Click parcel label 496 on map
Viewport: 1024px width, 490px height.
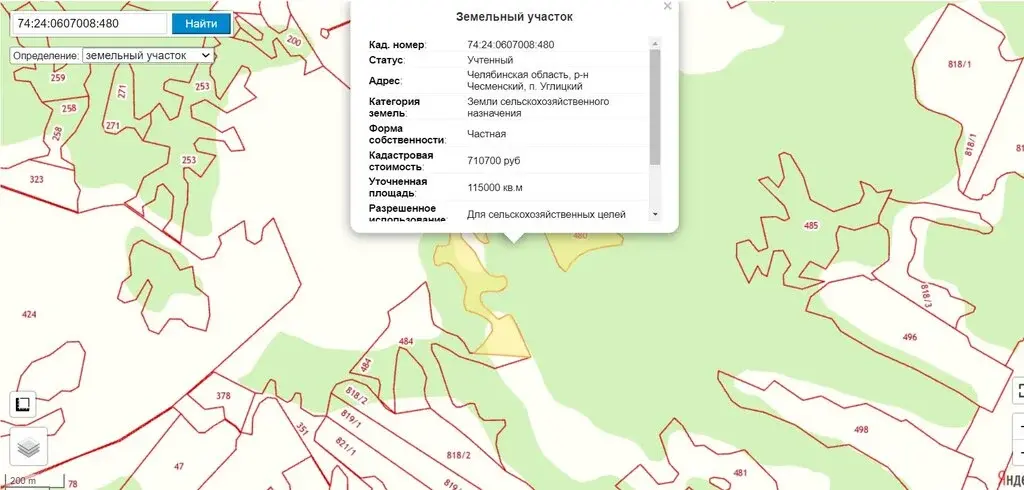tap(910, 337)
